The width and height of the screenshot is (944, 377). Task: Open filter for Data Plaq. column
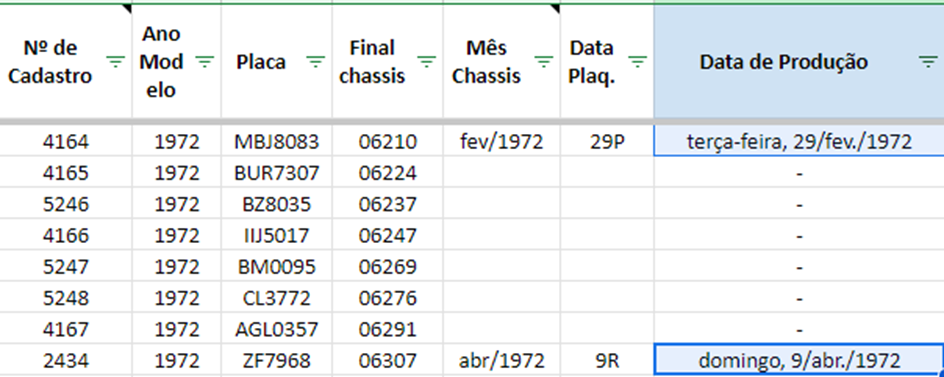click(638, 61)
